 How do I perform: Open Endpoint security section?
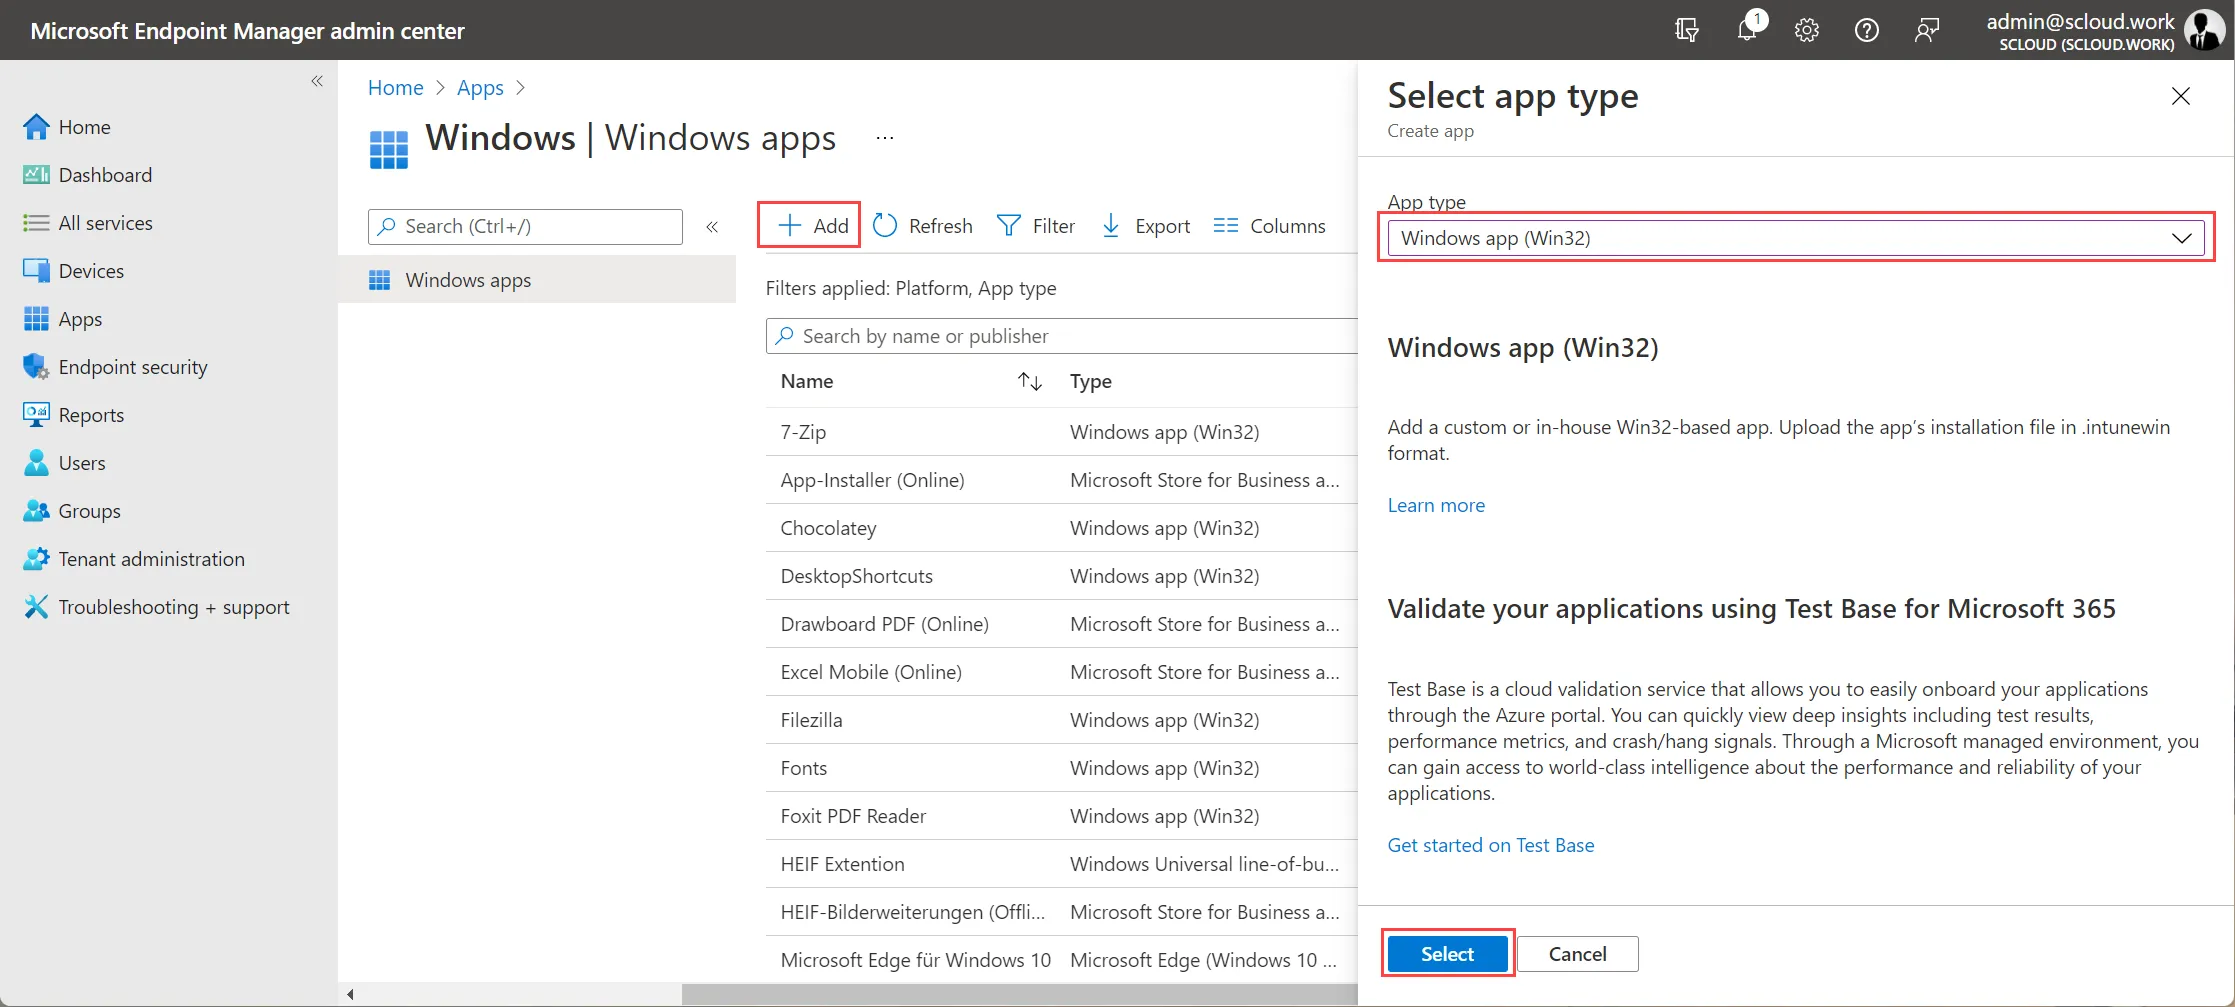point(133,367)
